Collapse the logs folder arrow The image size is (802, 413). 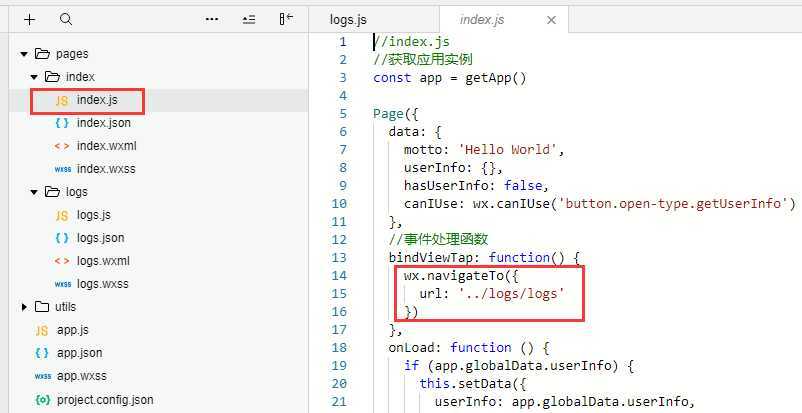pyautogui.click(x=34, y=192)
